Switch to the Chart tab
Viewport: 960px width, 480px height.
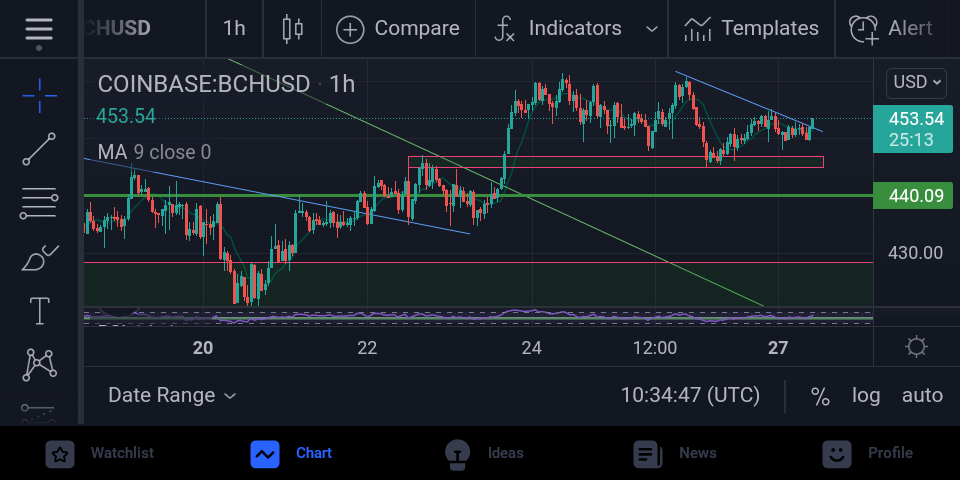pos(291,454)
